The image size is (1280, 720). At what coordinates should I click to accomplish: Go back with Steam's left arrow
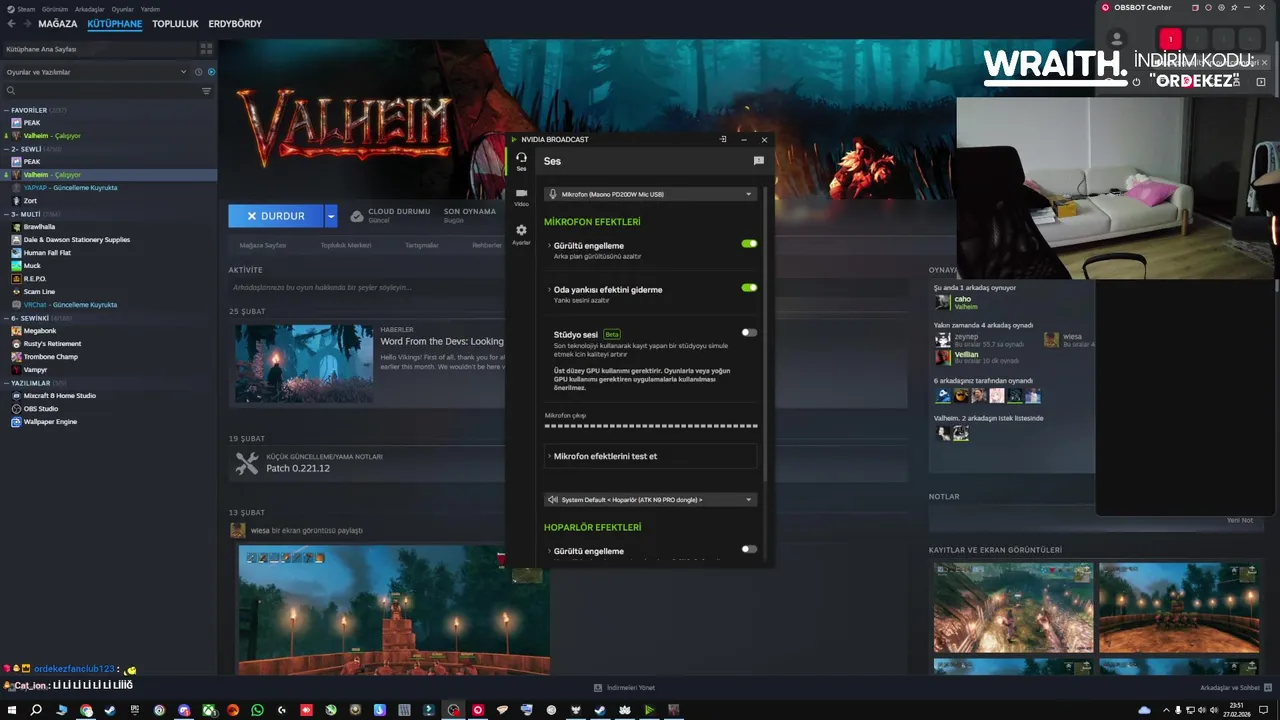(x=10, y=23)
